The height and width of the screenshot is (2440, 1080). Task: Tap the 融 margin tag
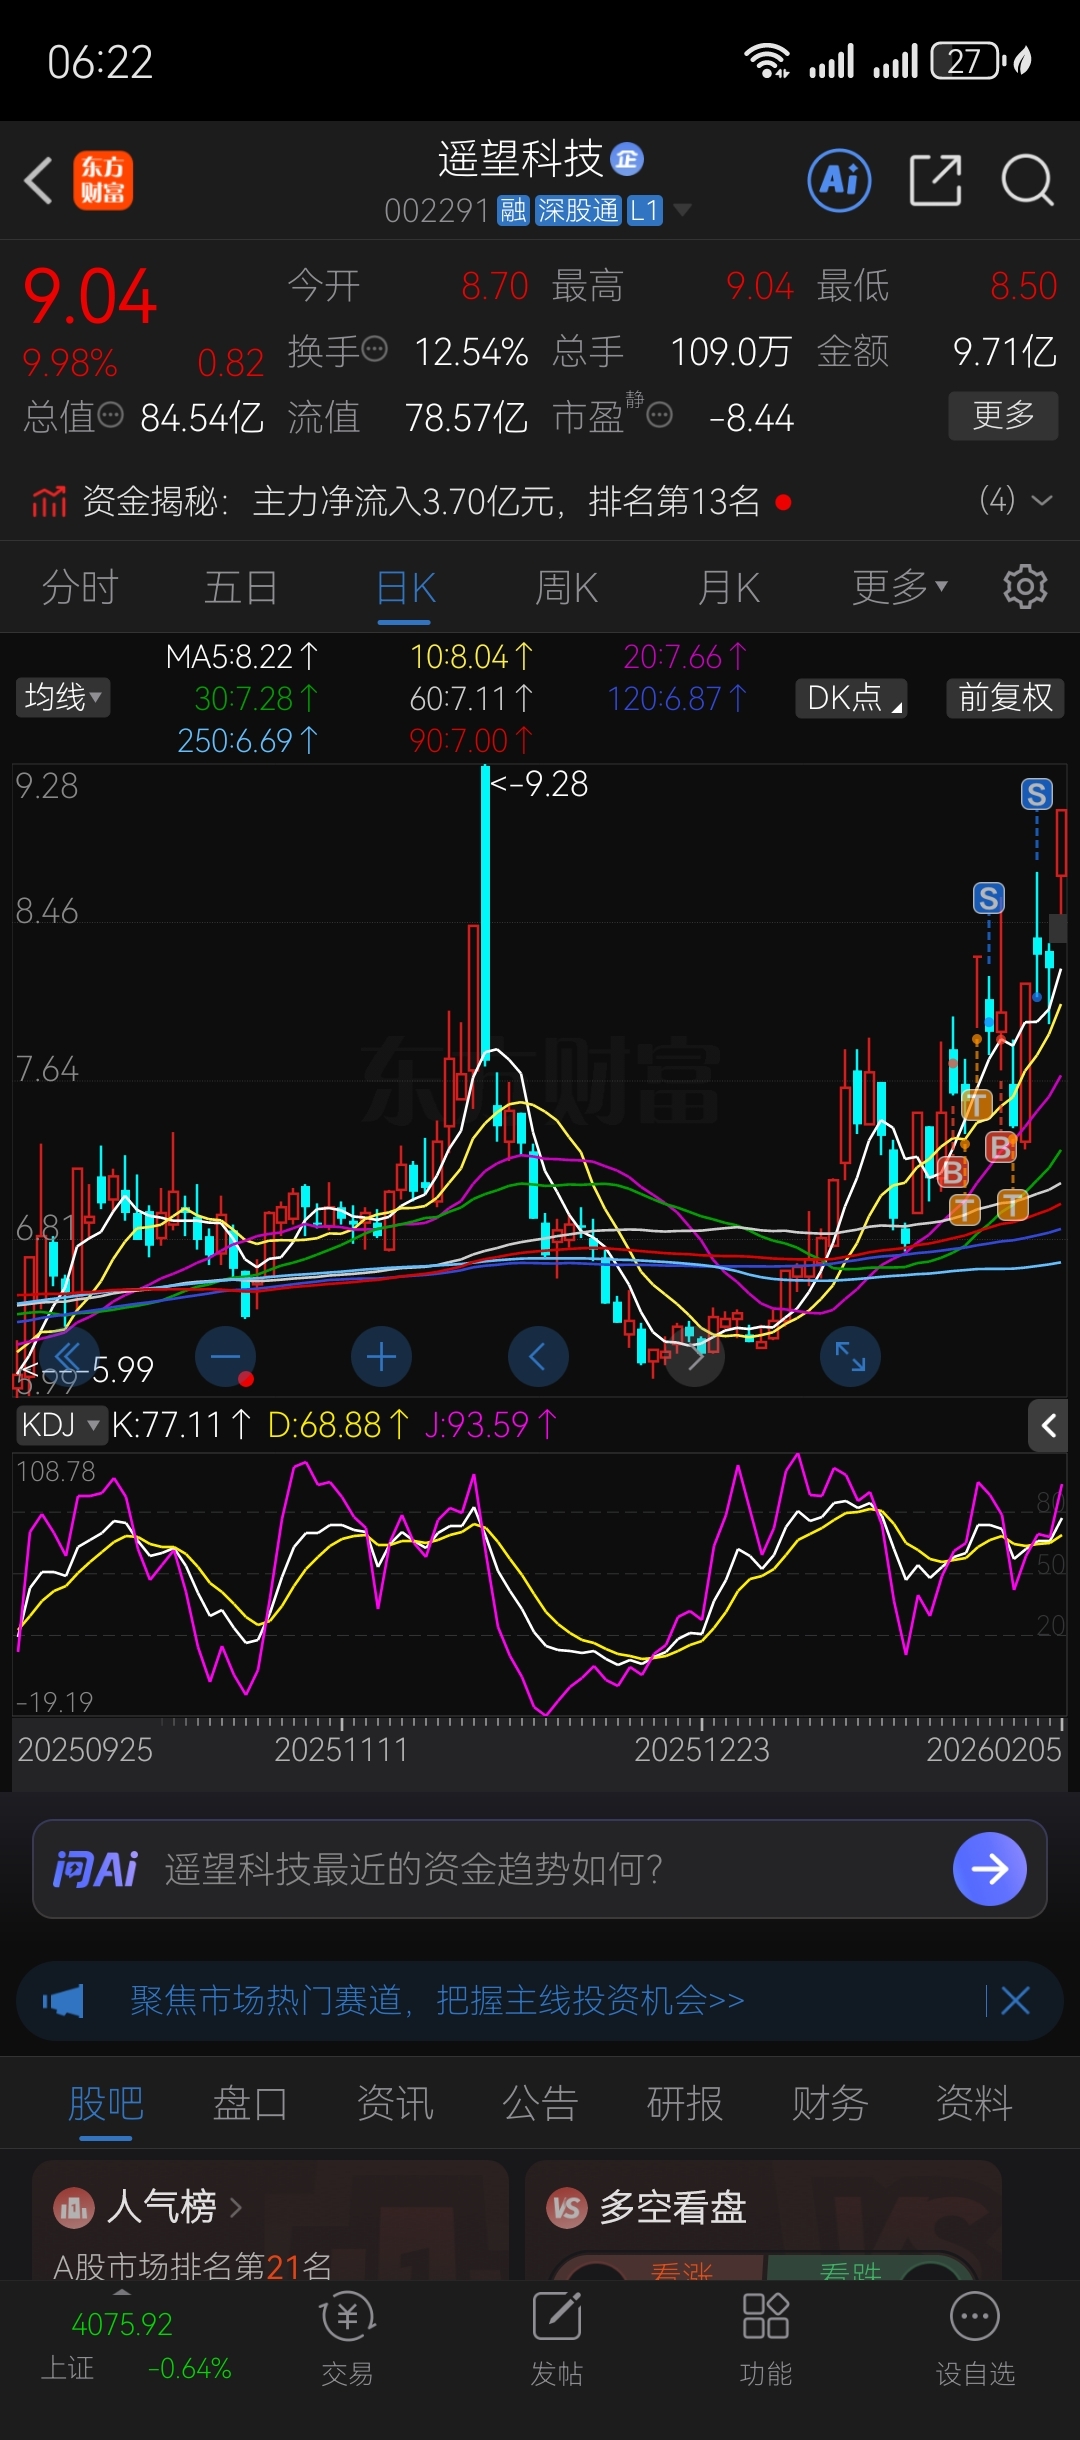coord(513,210)
